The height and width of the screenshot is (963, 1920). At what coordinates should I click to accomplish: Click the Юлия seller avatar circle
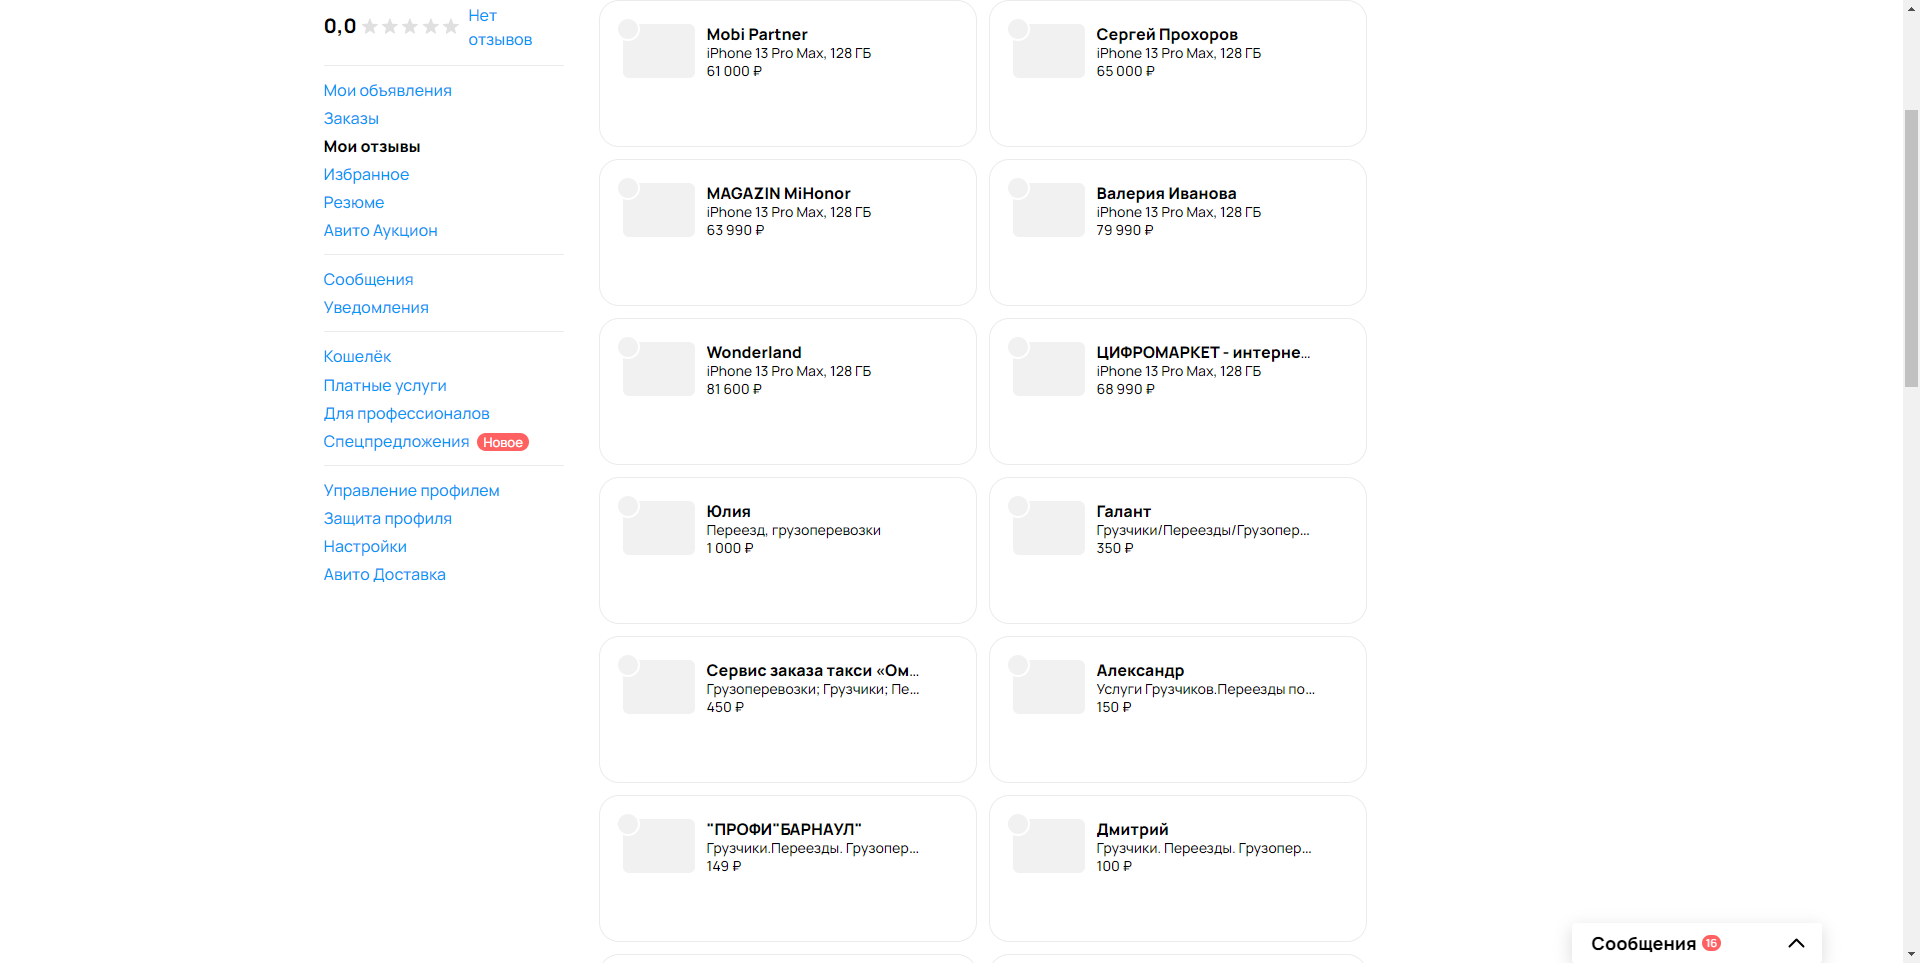[x=628, y=506]
